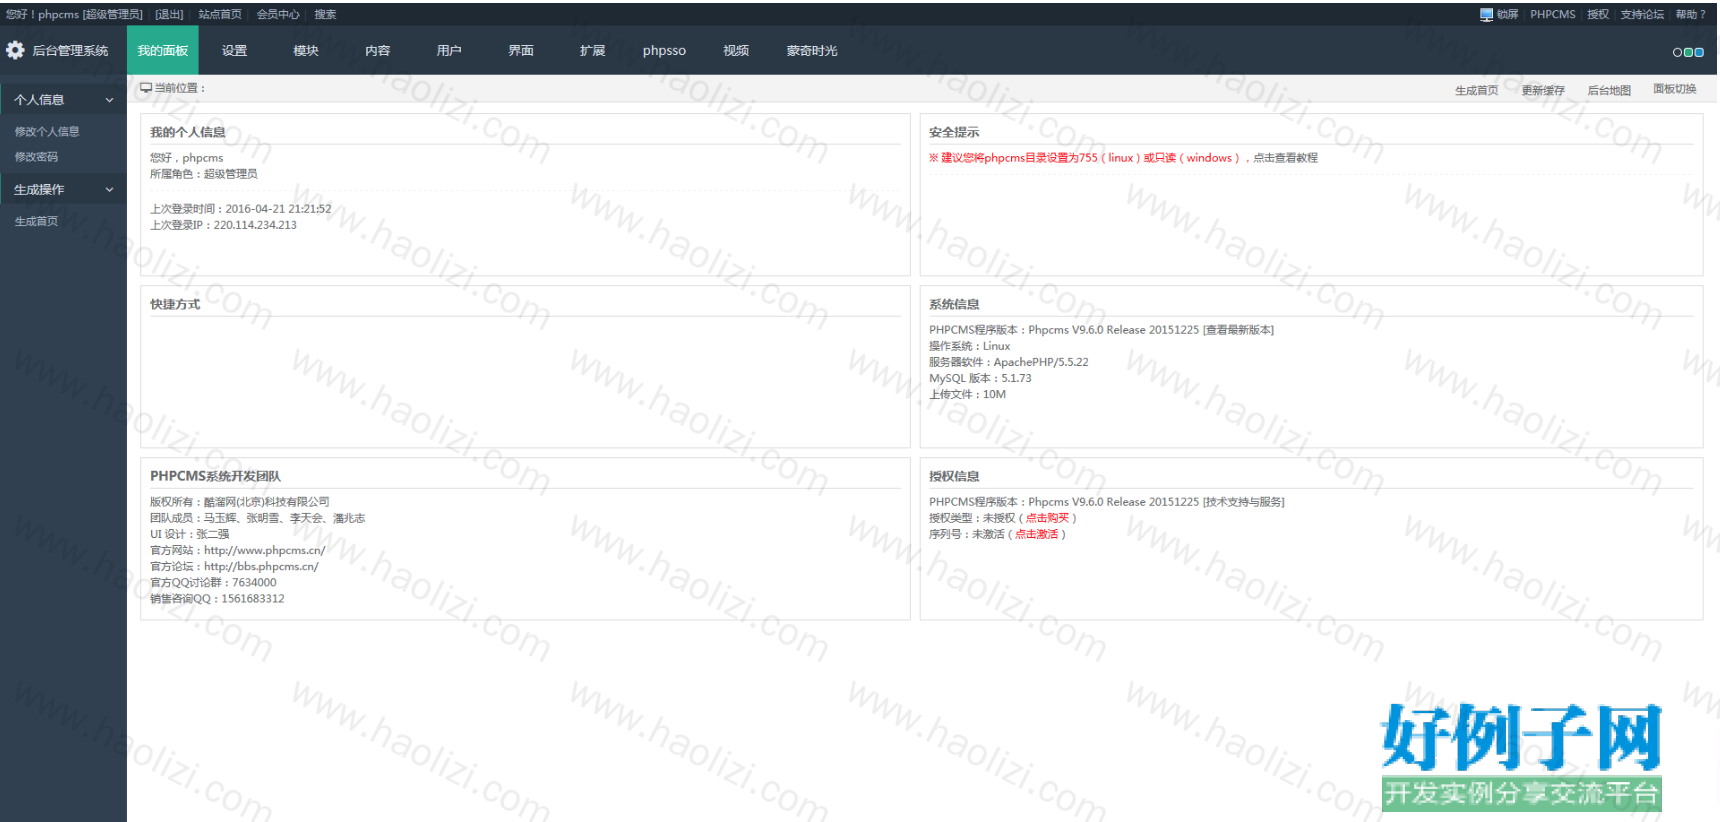Go to 会员中心 in top bar
1720x822 pixels.
click(278, 14)
